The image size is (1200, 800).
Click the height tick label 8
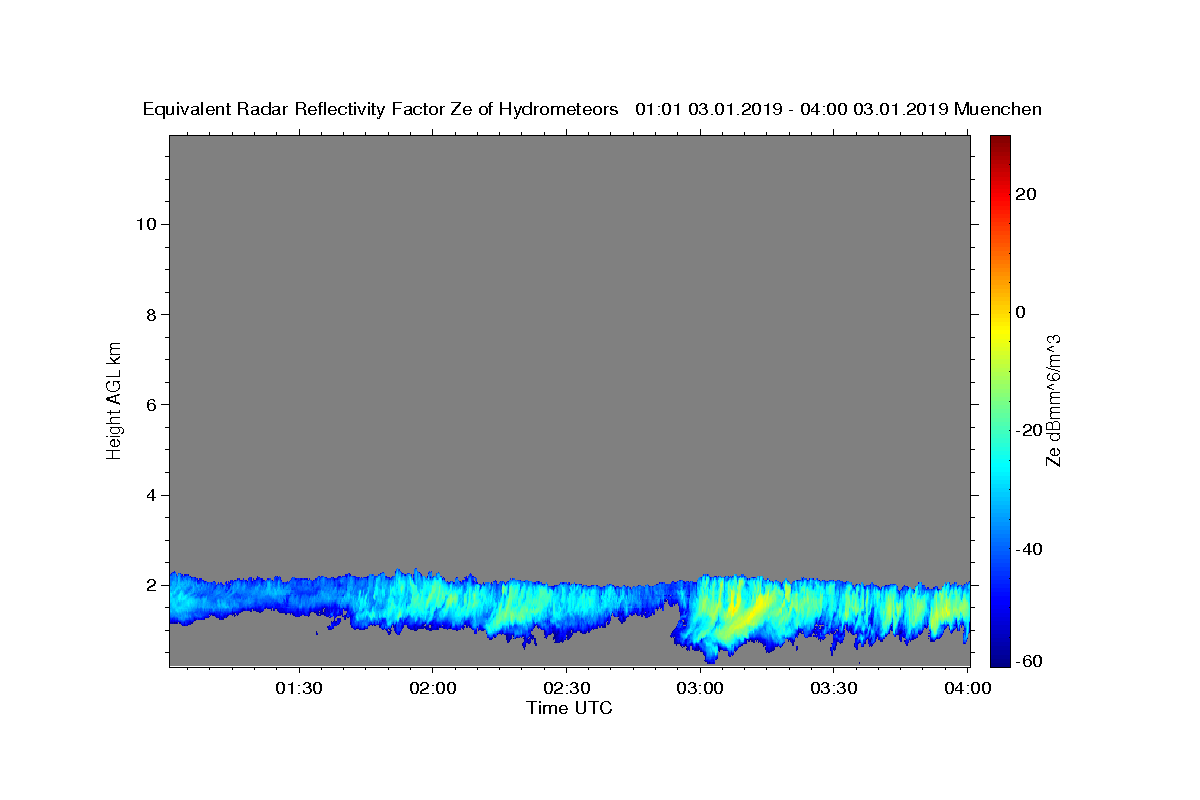[x=150, y=314]
